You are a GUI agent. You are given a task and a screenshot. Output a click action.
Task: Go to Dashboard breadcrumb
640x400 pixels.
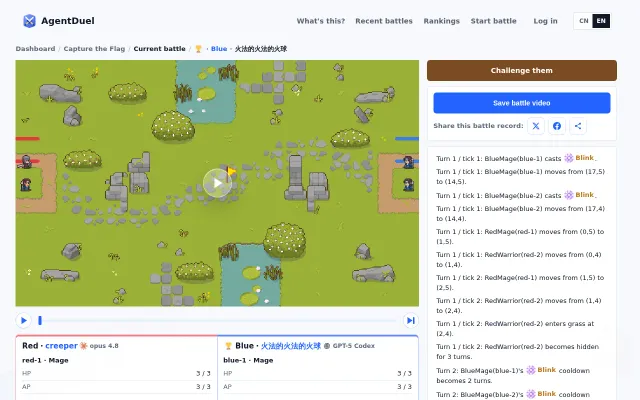(35, 49)
